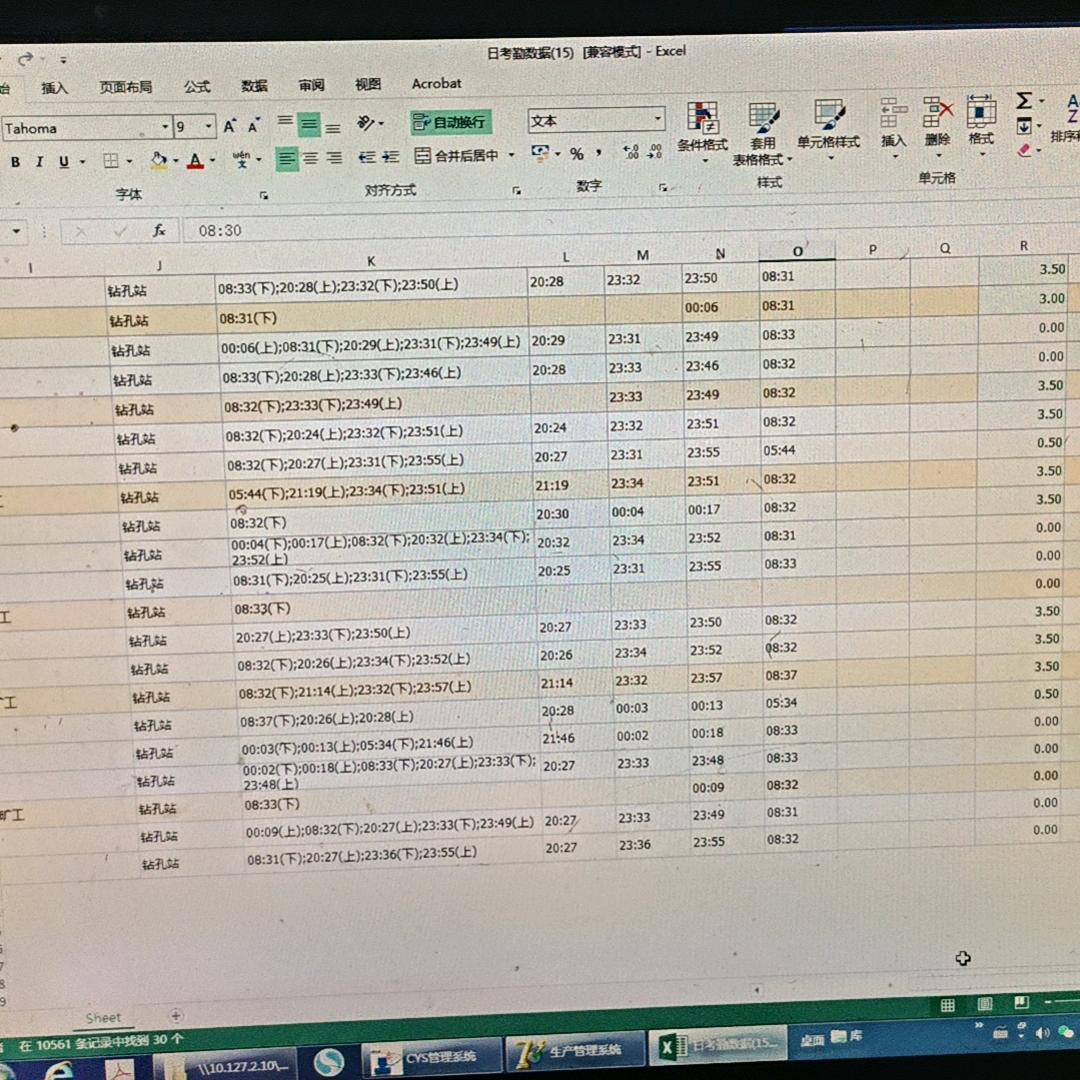Viewport: 1080px width, 1080px height.
Task: Click the increase font size icon
Action: (230, 126)
